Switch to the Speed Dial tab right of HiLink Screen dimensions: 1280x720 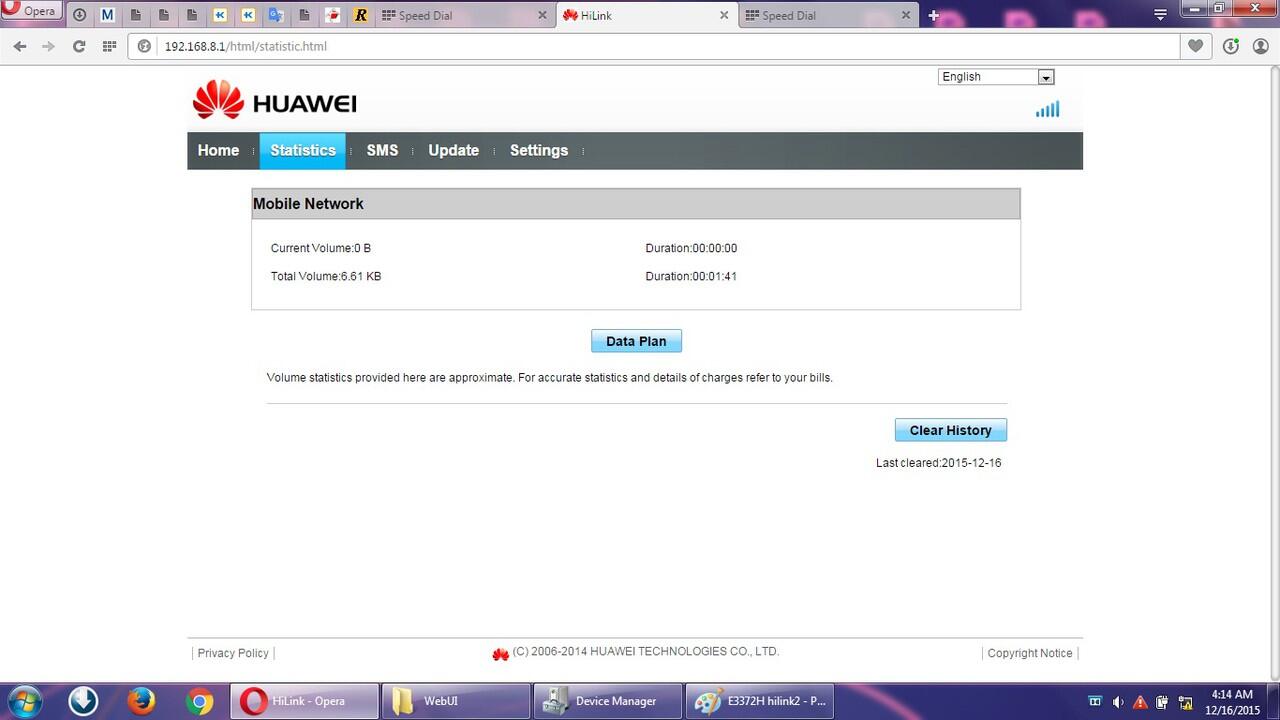point(828,15)
